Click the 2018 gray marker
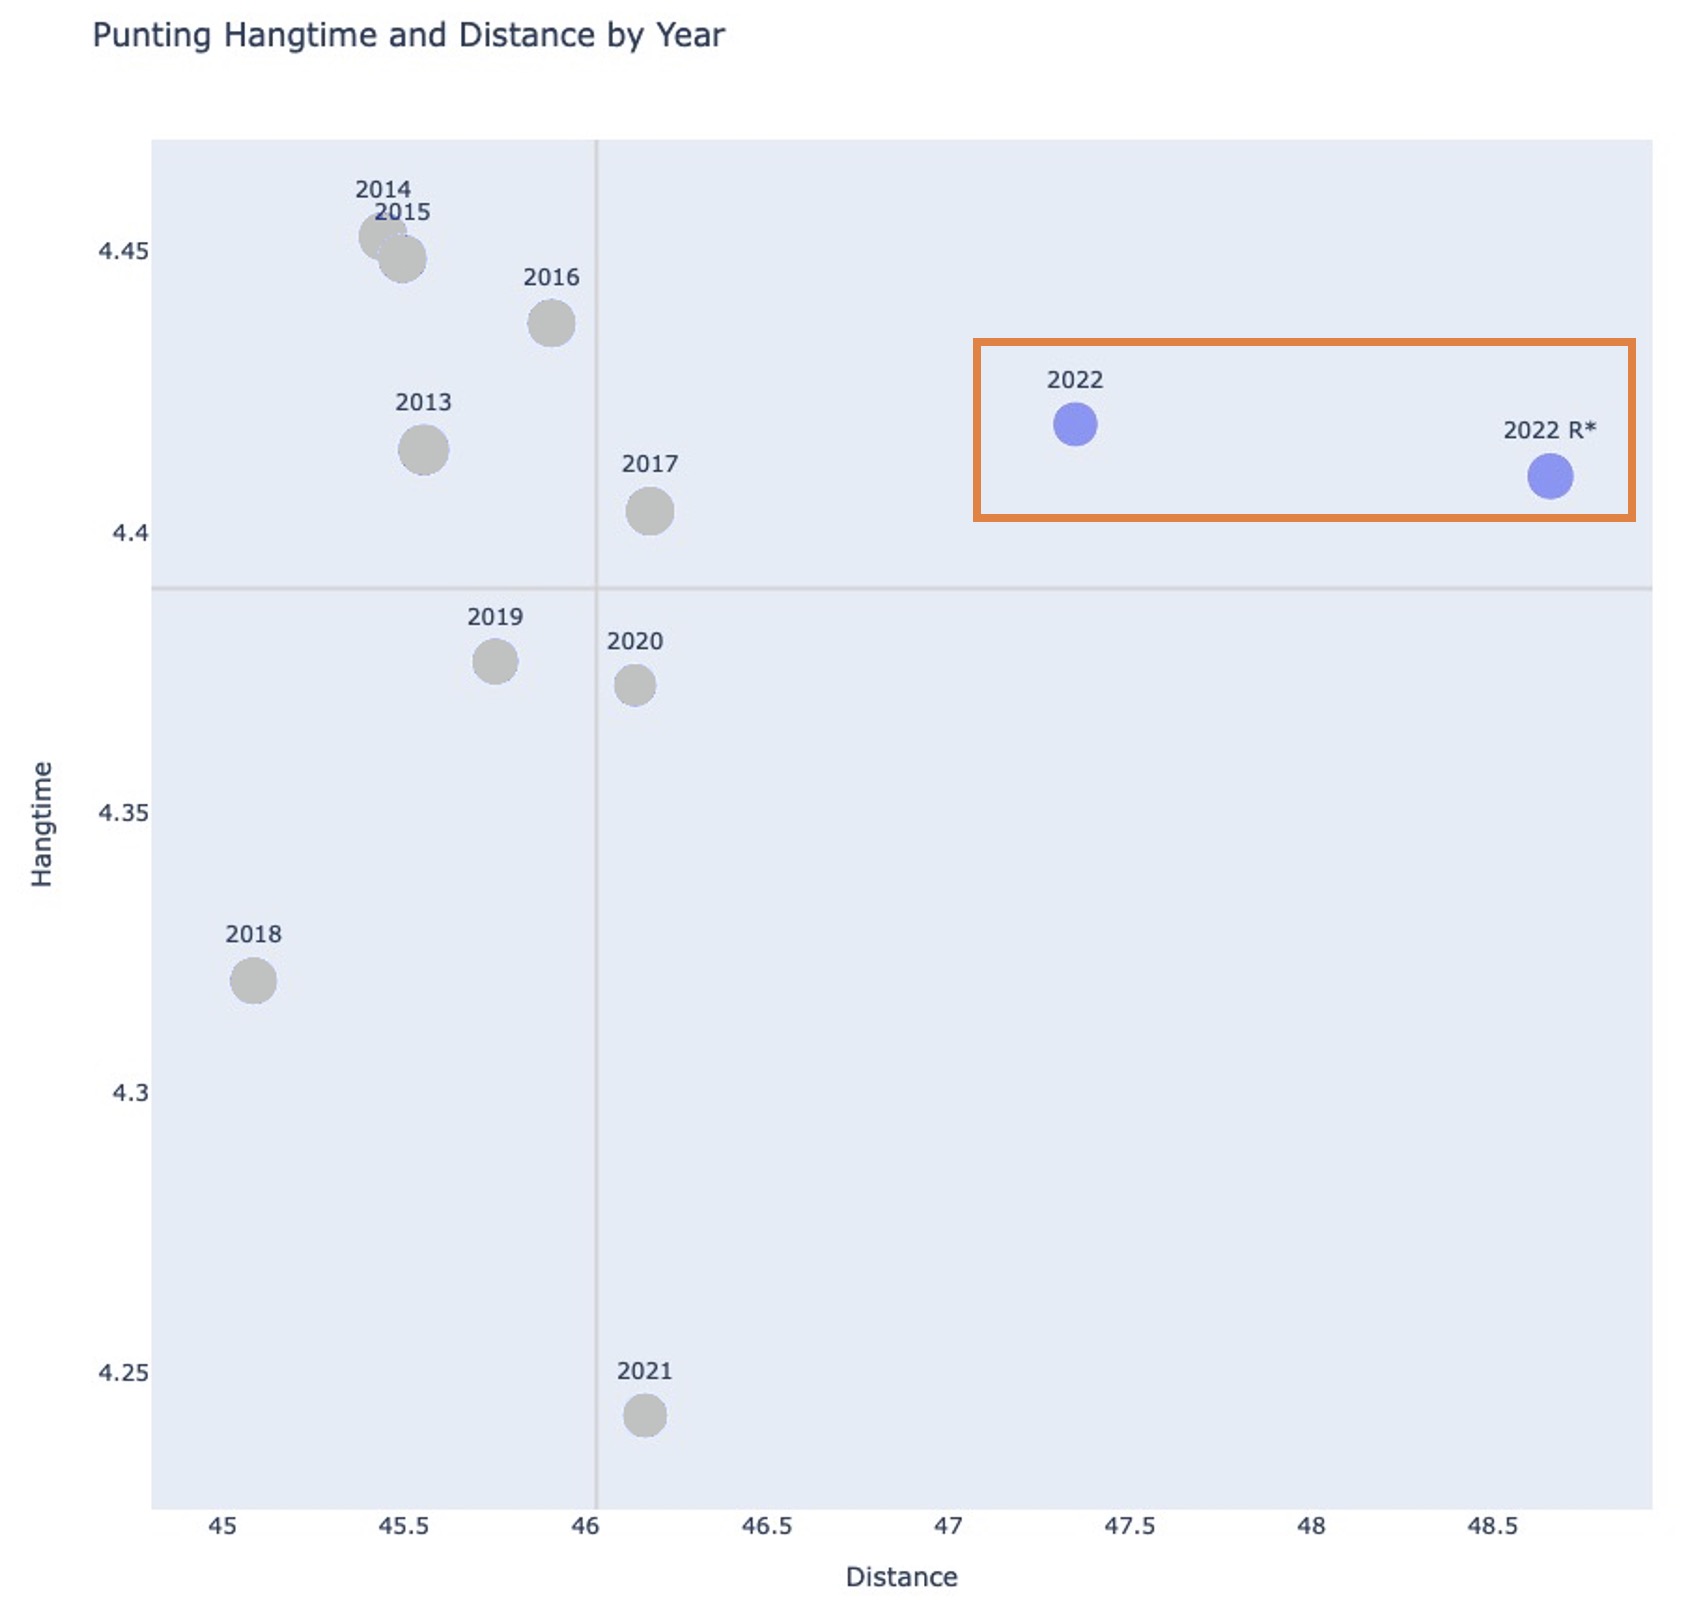 coord(253,980)
